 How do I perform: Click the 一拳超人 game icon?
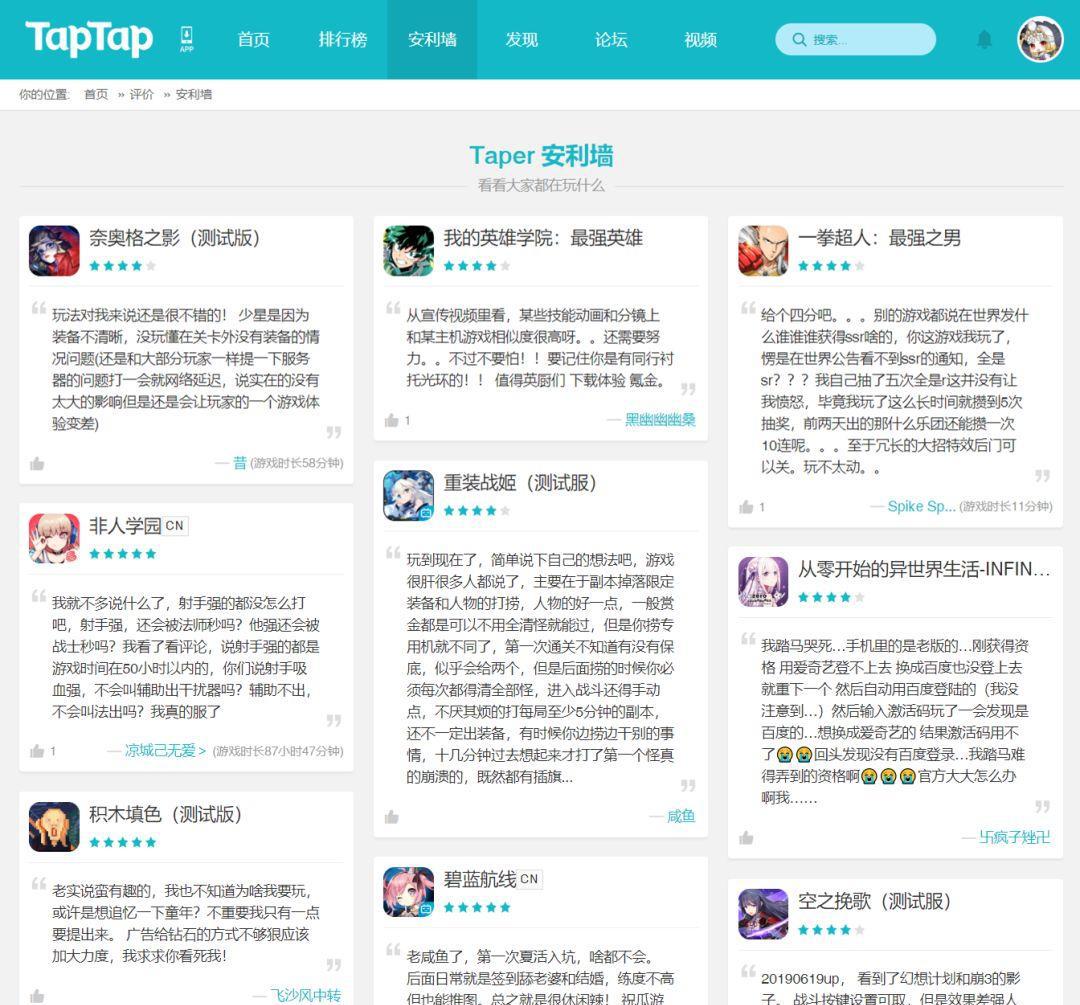(x=763, y=251)
